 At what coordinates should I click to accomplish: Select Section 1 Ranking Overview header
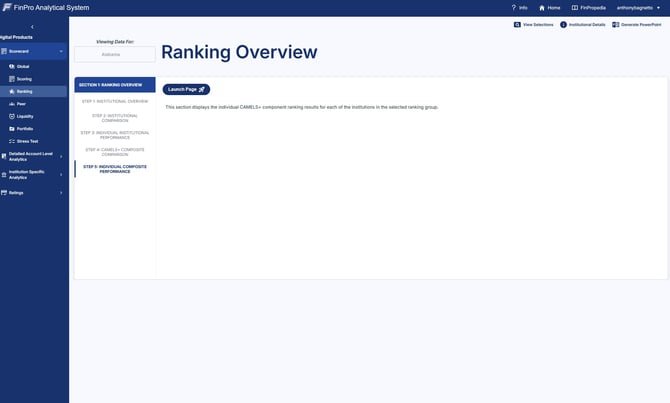coord(115,85)
